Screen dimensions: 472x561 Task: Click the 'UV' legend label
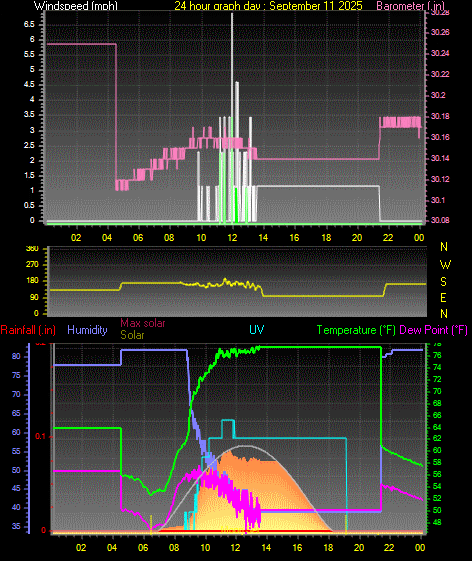257,330
